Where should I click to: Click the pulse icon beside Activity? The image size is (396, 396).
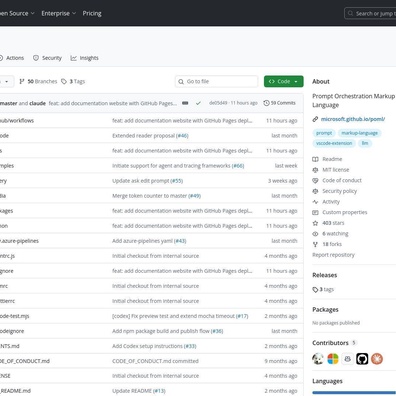[315, 202]
